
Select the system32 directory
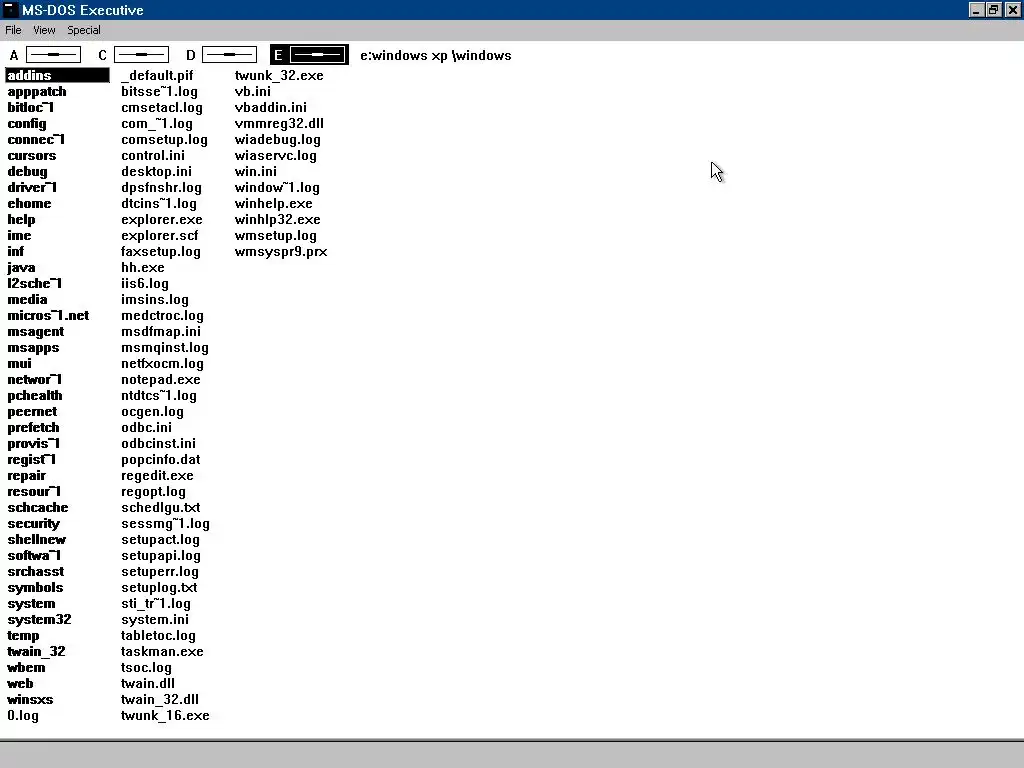click(x=39, y=619)
